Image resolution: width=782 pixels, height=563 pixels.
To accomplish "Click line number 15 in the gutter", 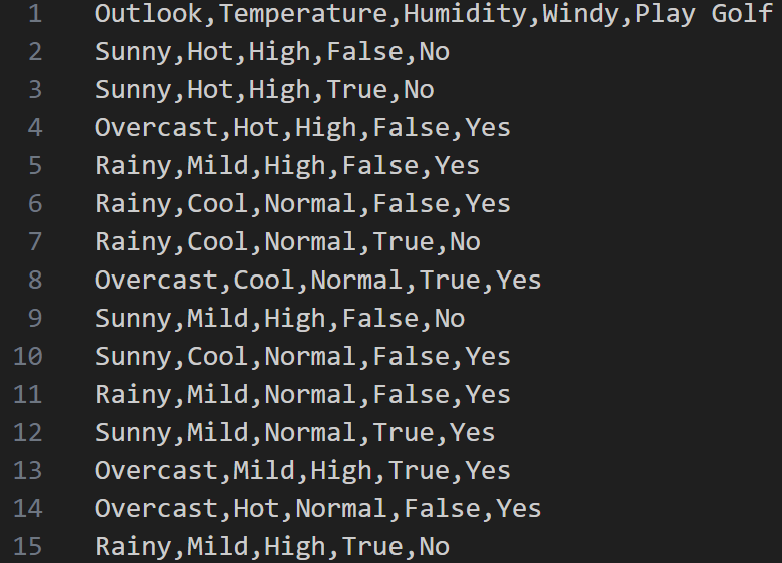I will pos(28,547).
